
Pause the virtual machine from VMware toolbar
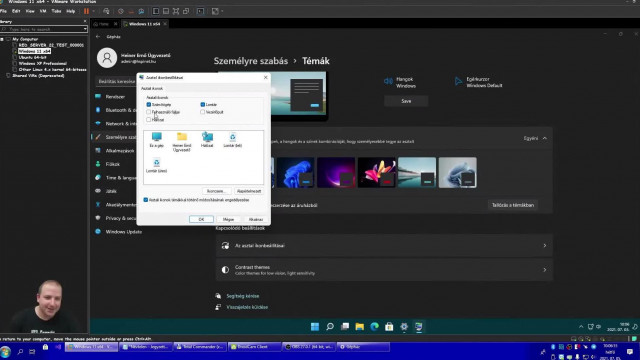click(x=87, y=11)
